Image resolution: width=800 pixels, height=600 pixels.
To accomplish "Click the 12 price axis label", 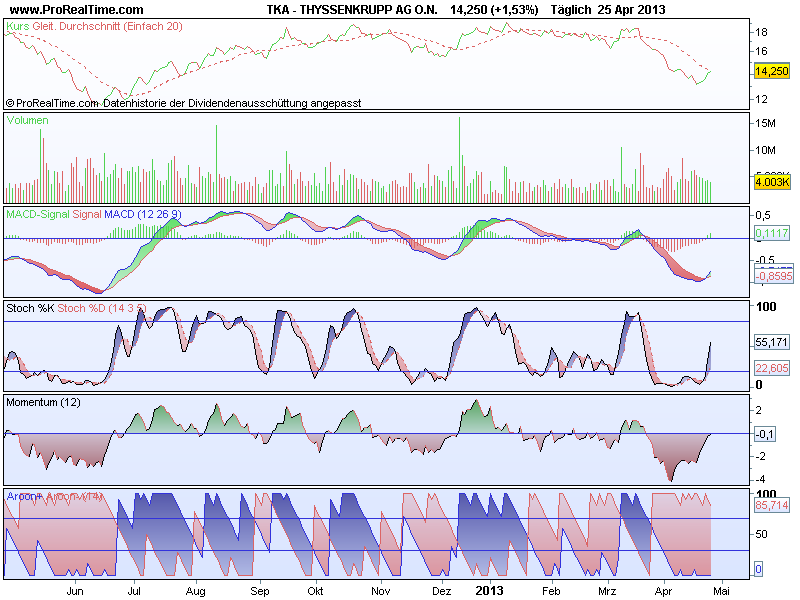I will coord(761,99).
